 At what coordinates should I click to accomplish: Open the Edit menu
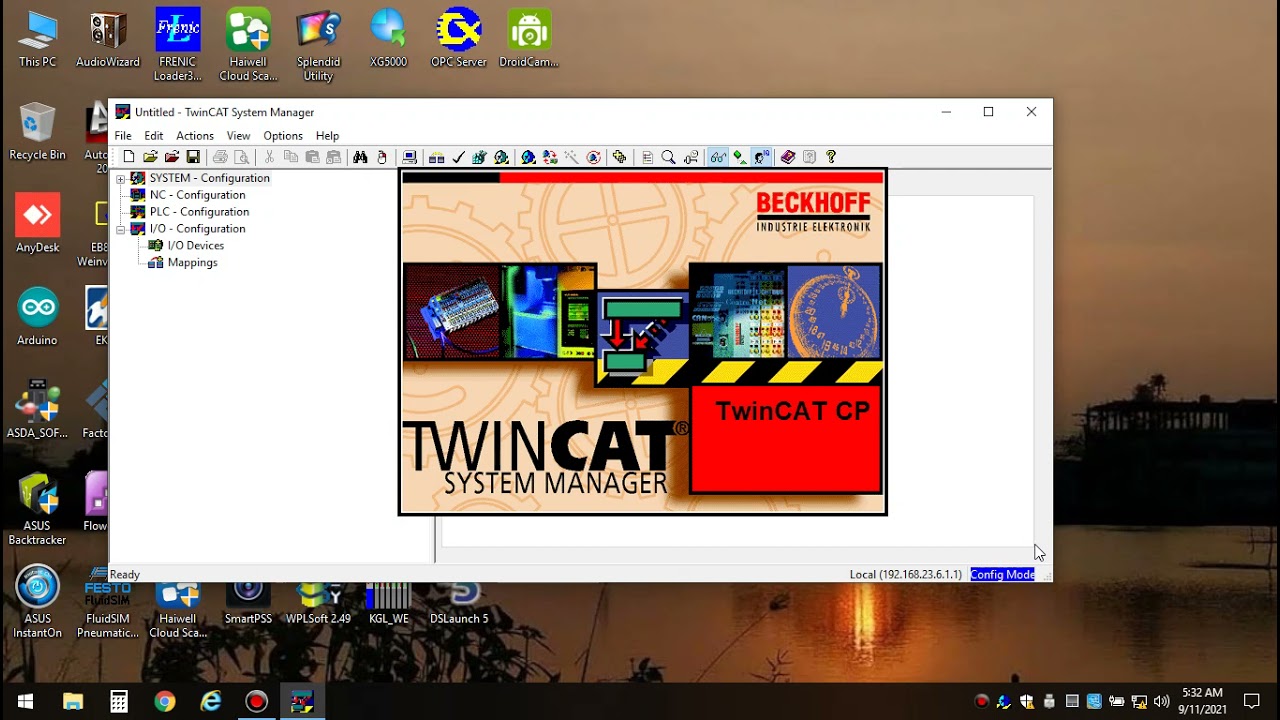click(x=153, y=136)
